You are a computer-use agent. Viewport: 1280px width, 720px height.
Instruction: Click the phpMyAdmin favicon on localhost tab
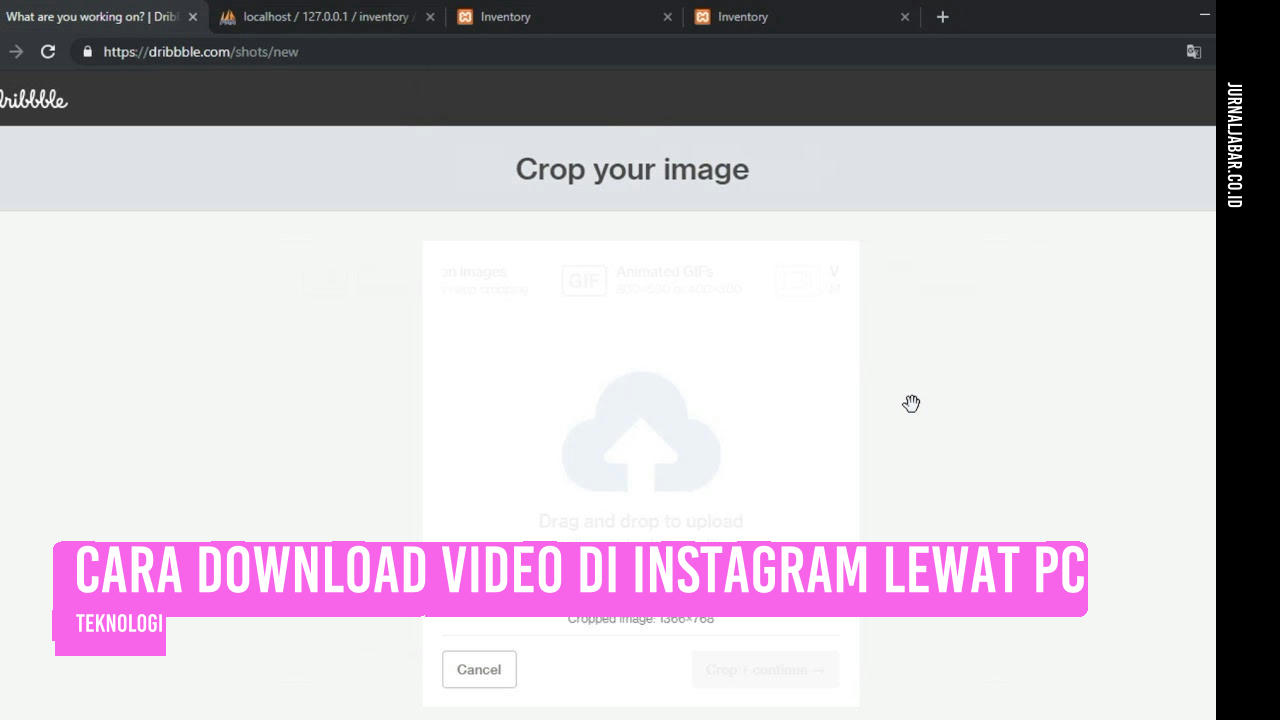228,17
